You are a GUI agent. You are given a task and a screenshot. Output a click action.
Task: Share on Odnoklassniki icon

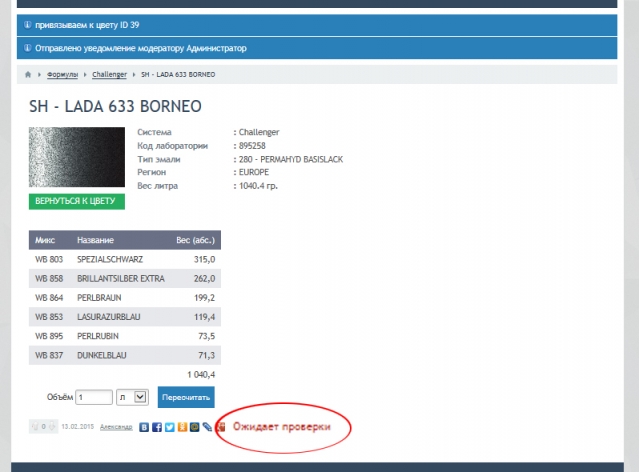pos(182,427)
